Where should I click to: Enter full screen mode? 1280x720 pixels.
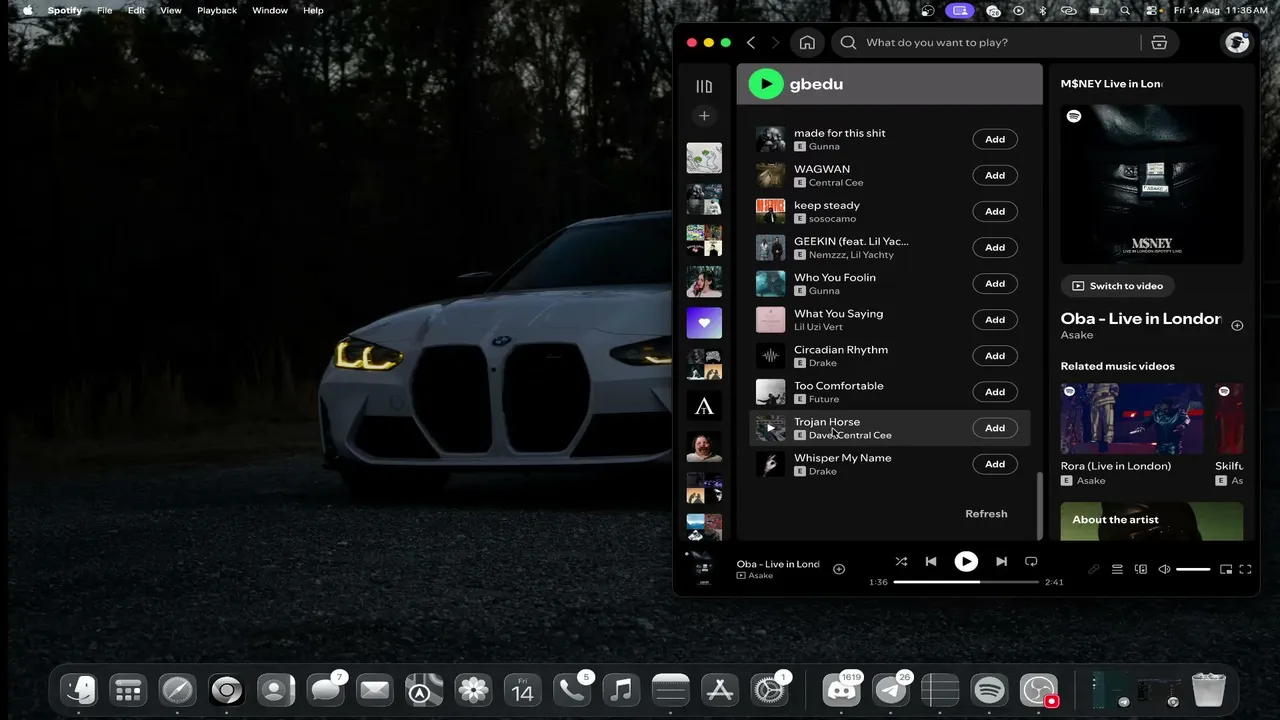pyautogui.click(x=1245, y=570)
